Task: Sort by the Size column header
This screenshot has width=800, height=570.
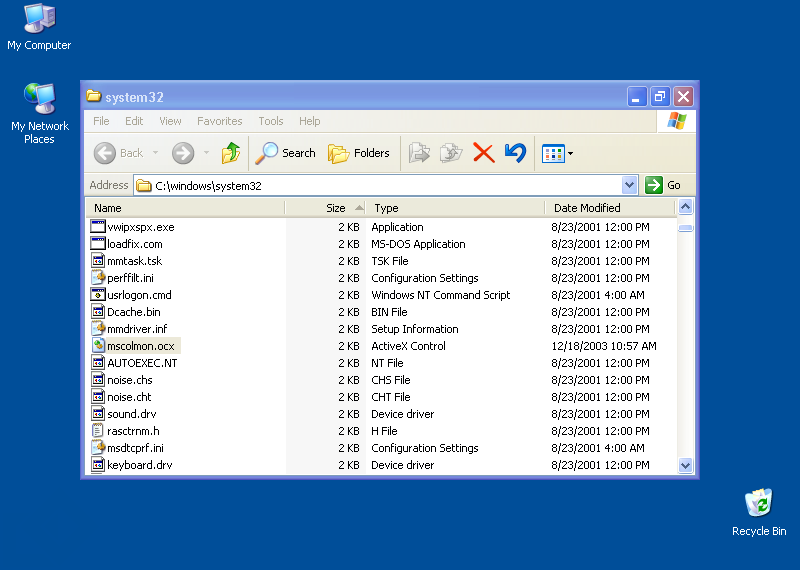Action: (x=335, y=208)
